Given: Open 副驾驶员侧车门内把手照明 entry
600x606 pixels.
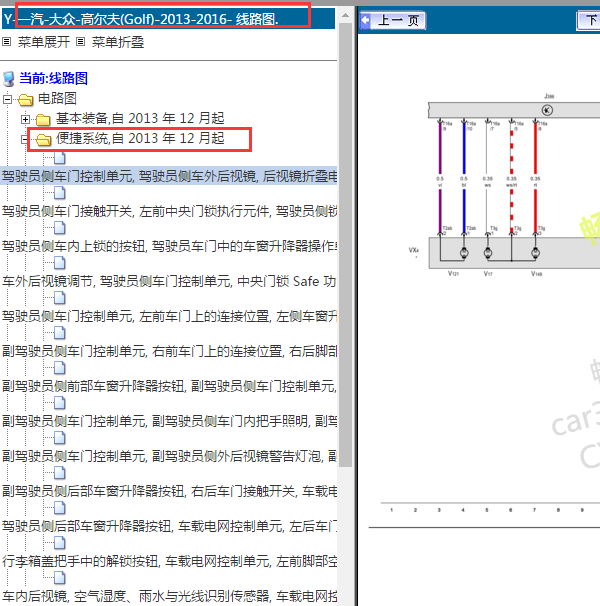Looking at the screenshot, I should (169, 421).
